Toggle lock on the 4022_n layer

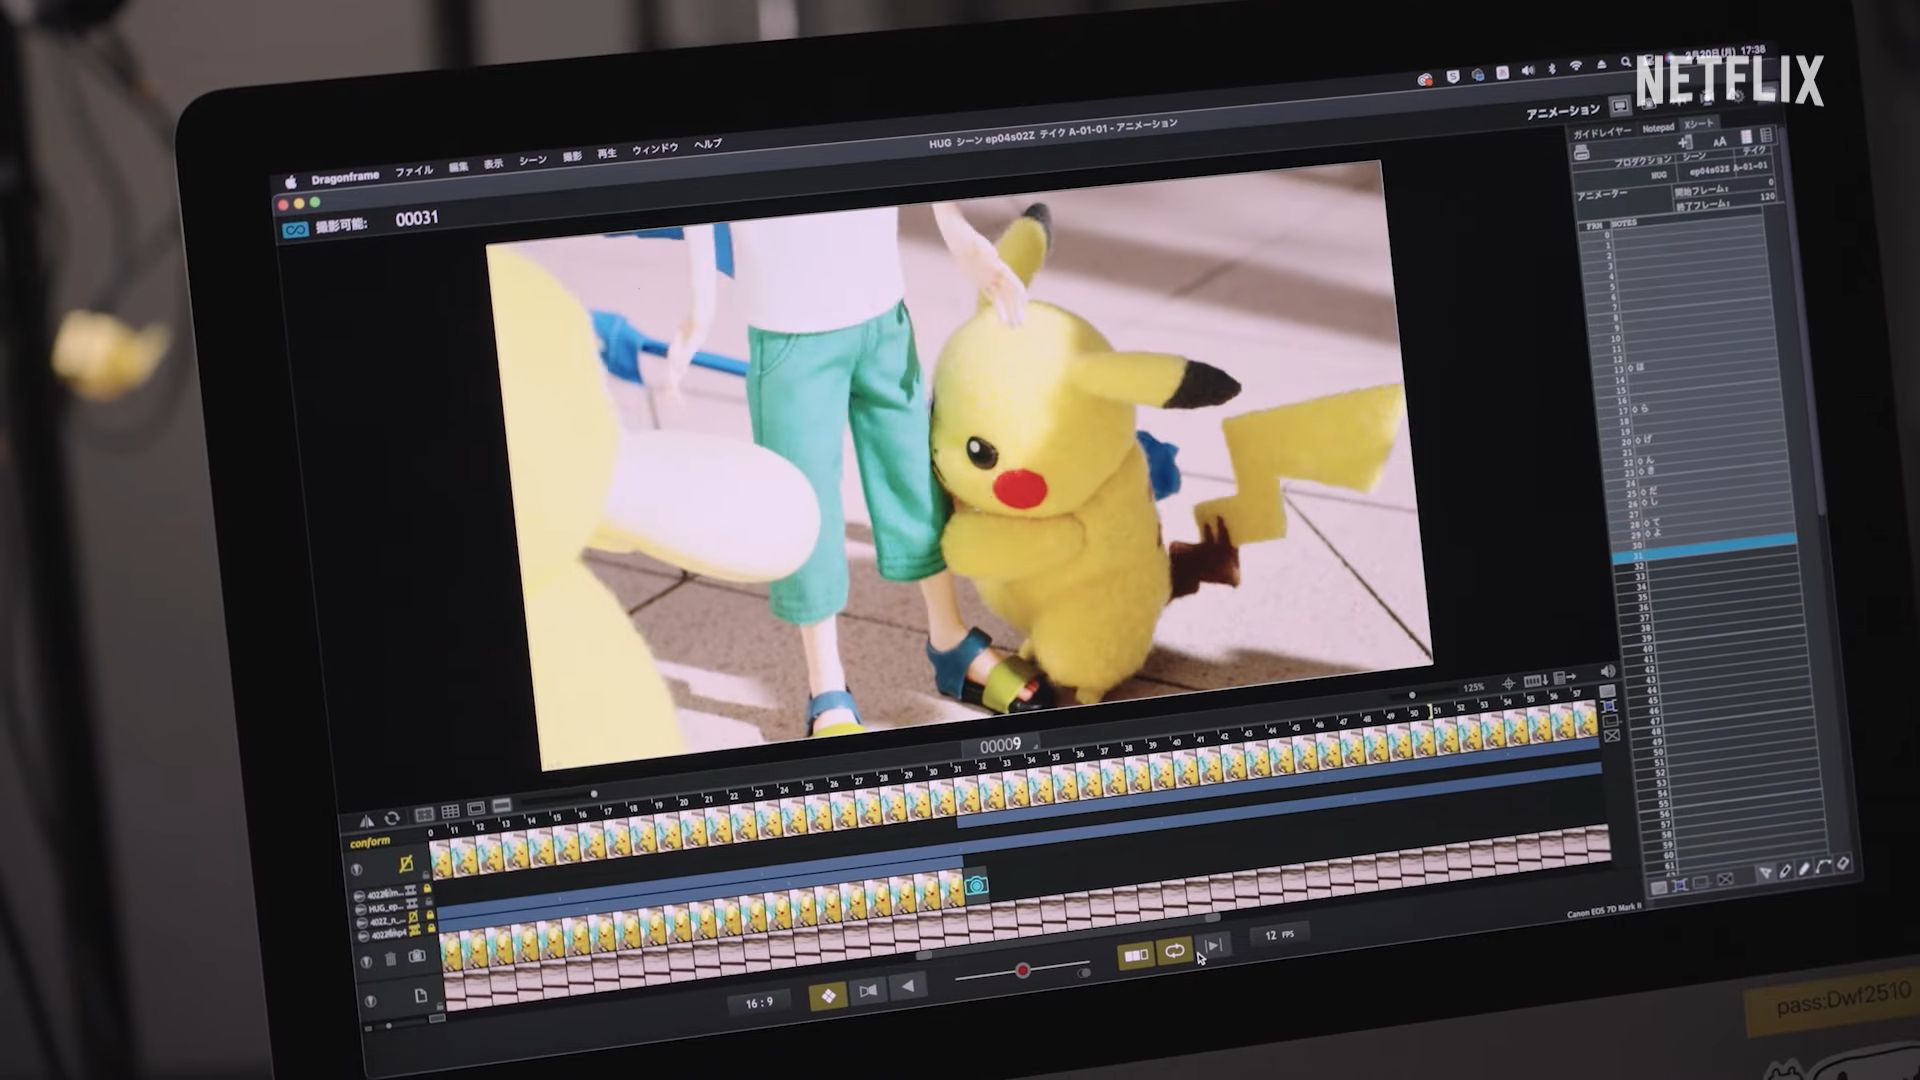click(430, 915)
